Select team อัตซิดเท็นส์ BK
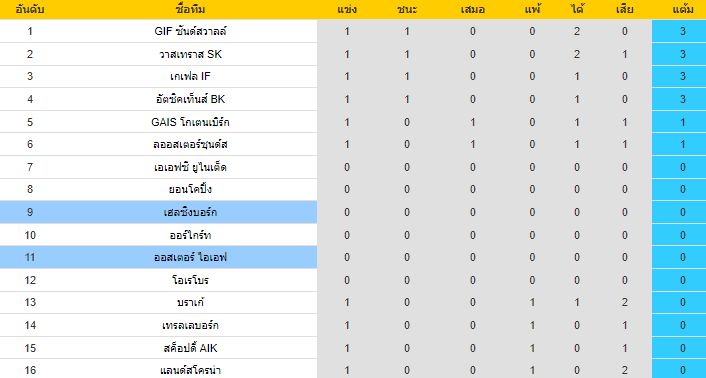Screen dimensions: 706x378 pyautogui.click(x=190, y=99)
